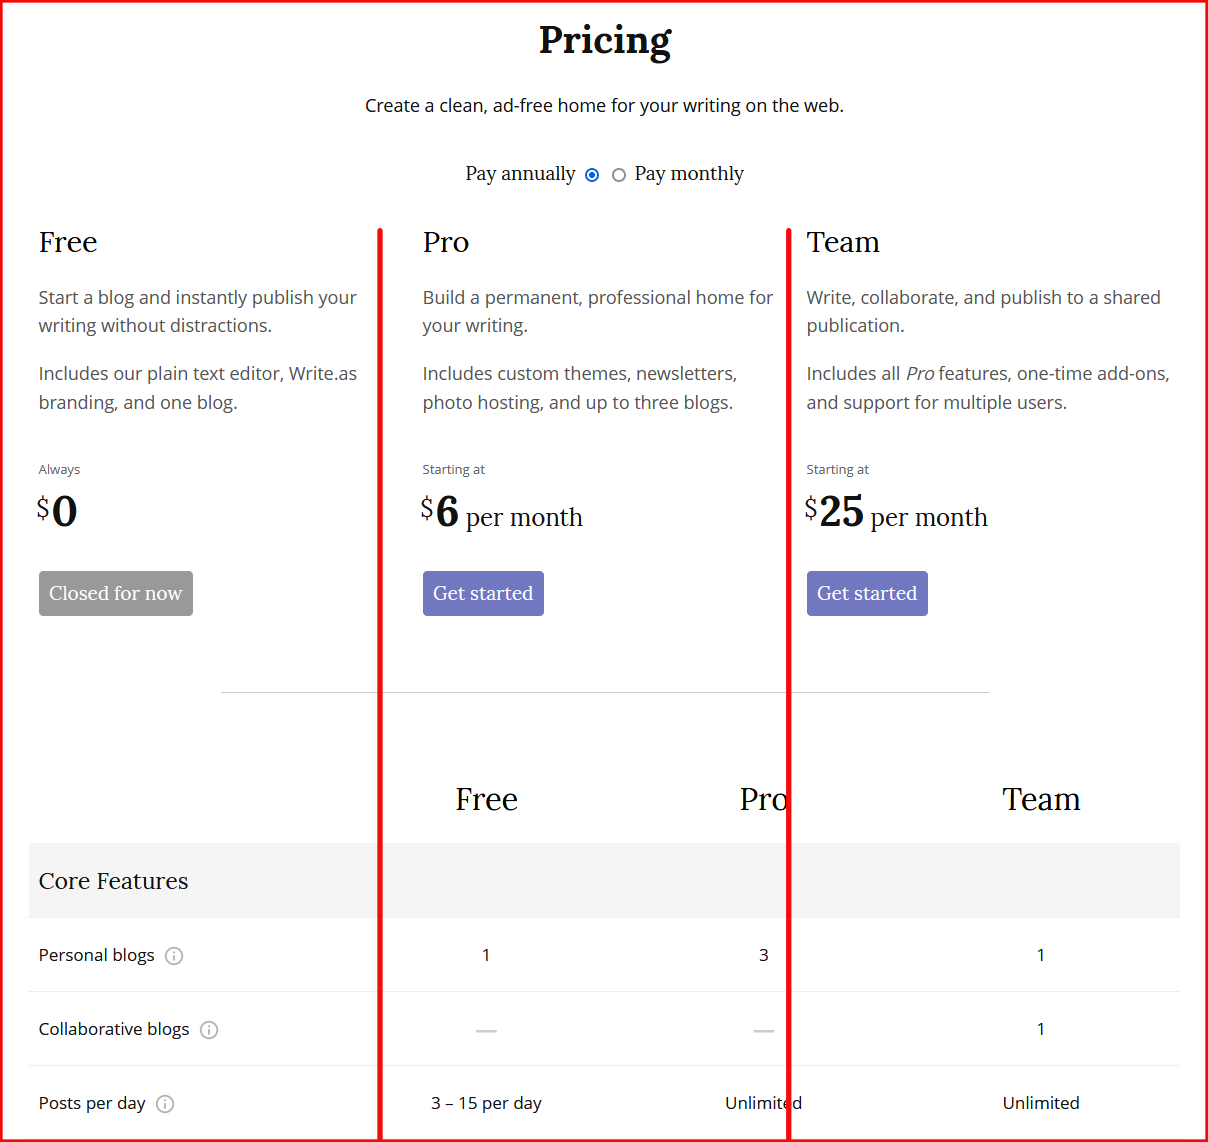Click the Collaborative blogs row label
Viewport: 1208px width, 1142px height.
[x=114, y=1029]
